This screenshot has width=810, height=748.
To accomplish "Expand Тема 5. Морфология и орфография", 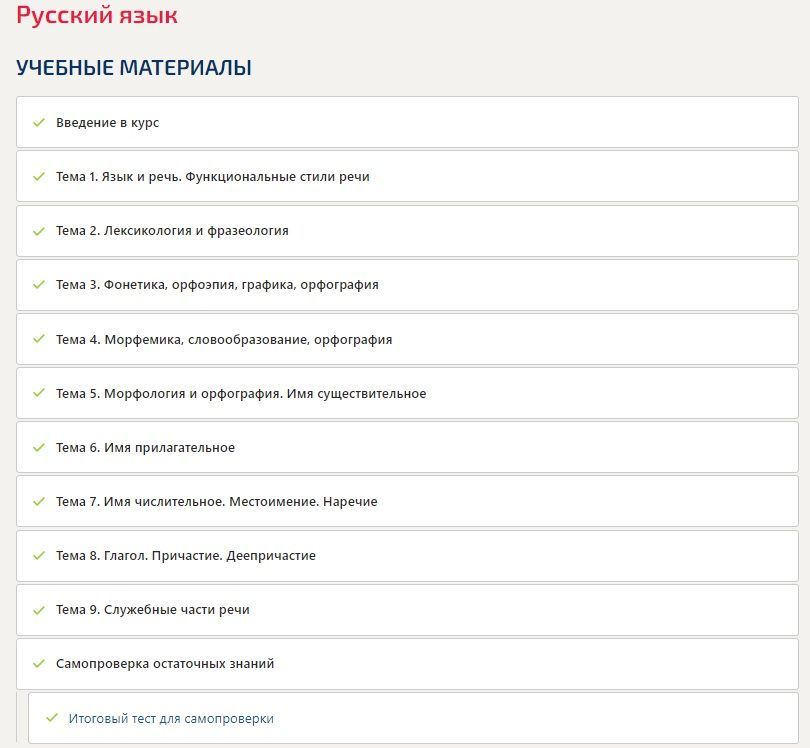I will pyautogui.click(x=408, y=394).
